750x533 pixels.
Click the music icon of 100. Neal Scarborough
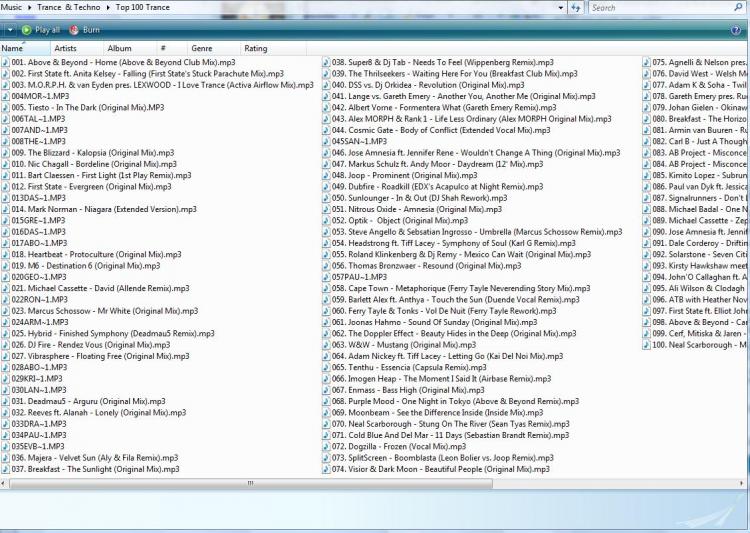point(646,345)
